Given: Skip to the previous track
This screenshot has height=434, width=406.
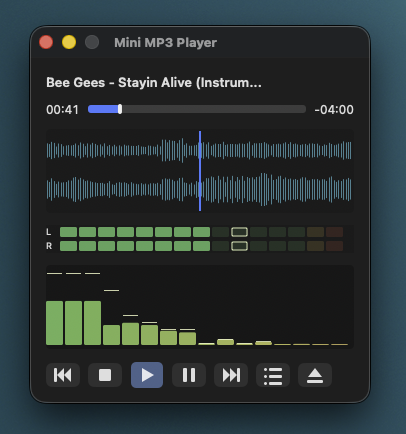Looking at the screenshot, I should click(x=63, y=375).
